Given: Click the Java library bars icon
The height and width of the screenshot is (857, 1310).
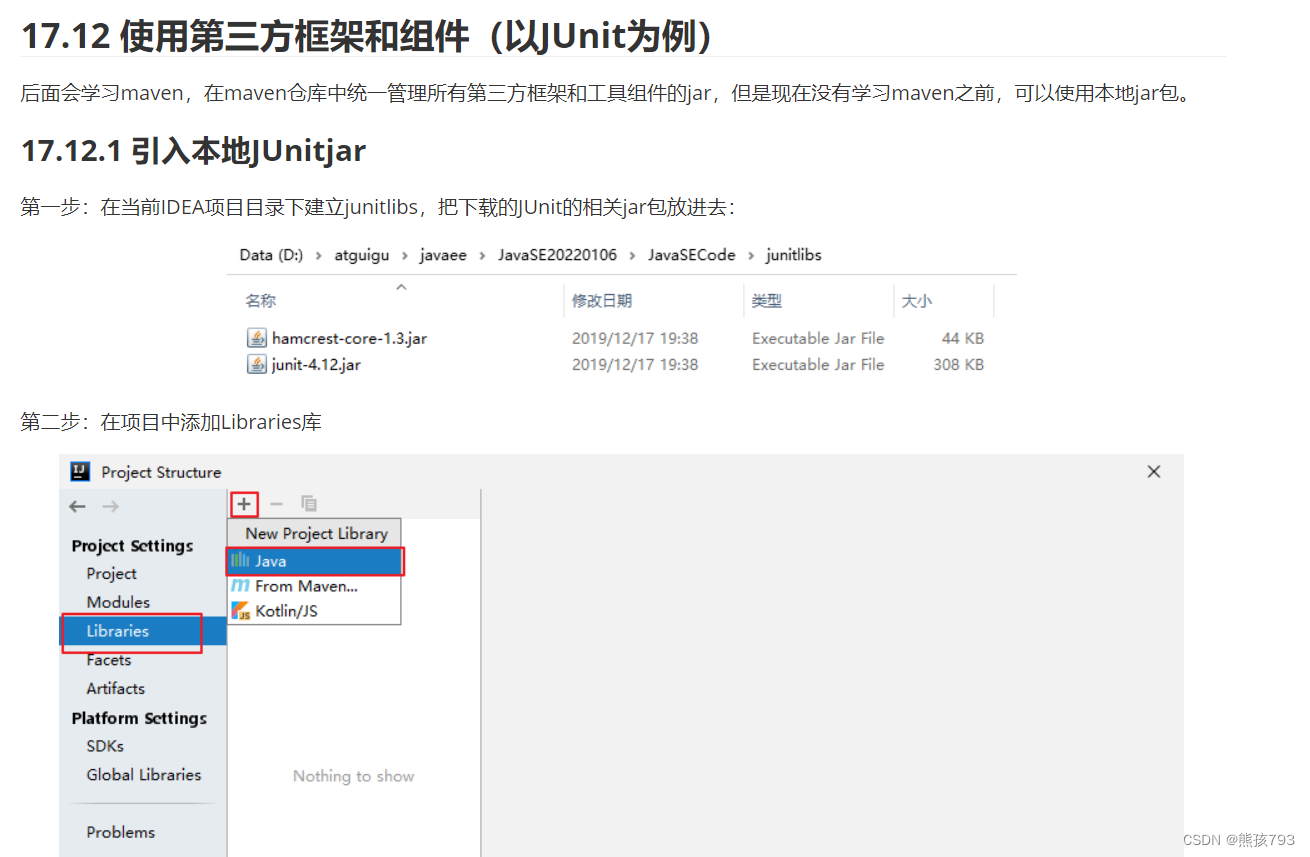Looking at the screenshot, I should tap(240, 561).
